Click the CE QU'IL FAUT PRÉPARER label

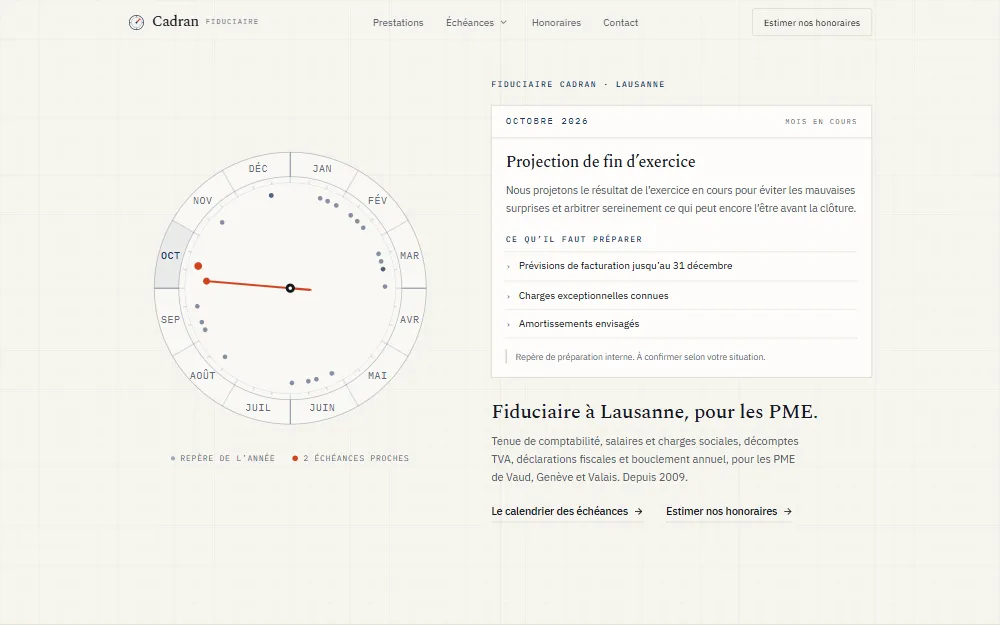click(x=574, y=239)
